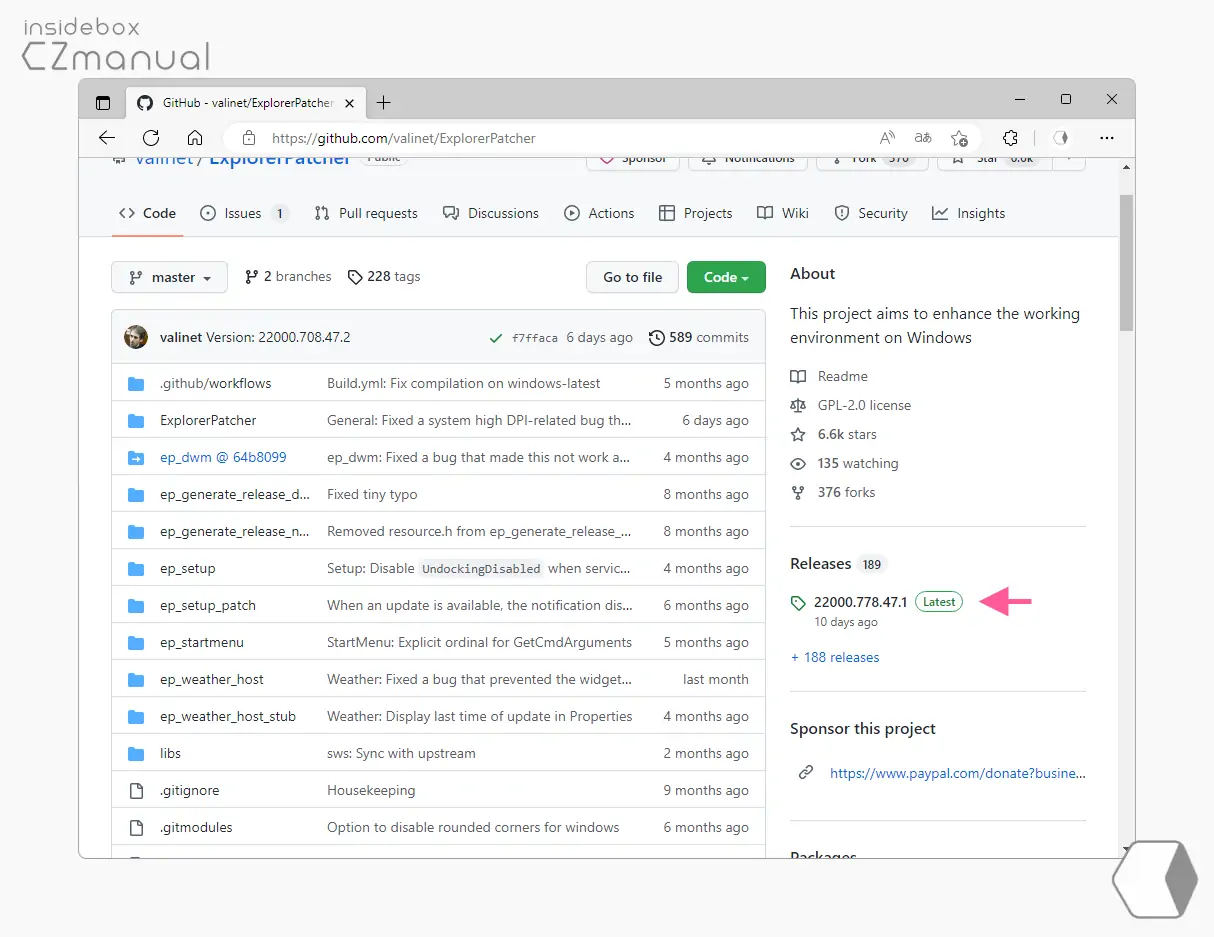
Task: Add page to favorites star icon
Action: point(959,138)
